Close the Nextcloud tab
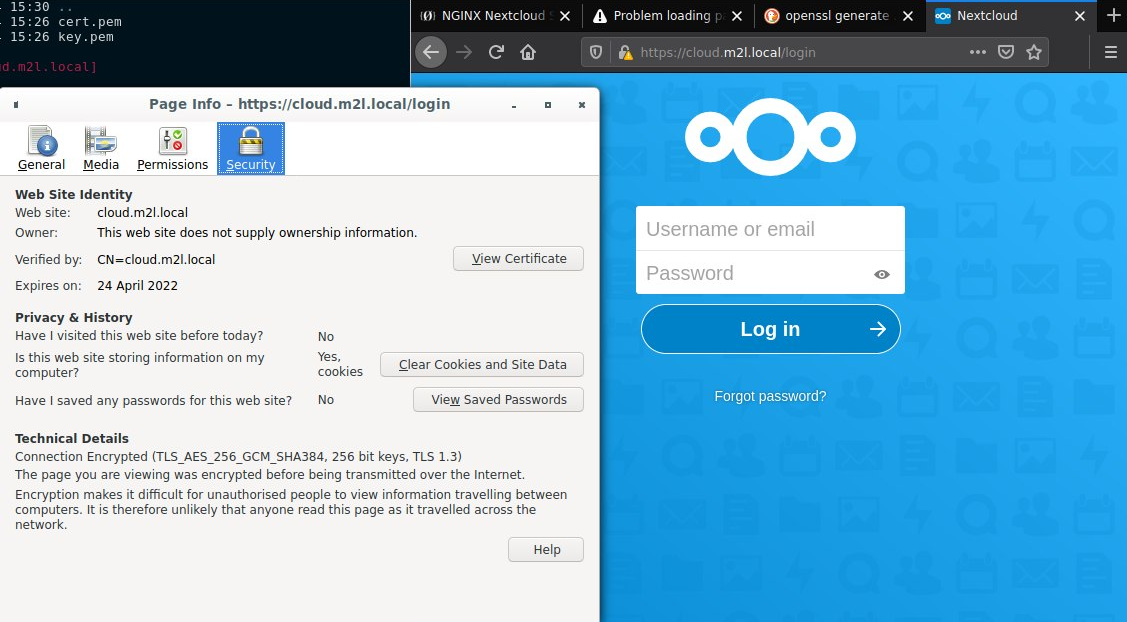The height and width of the screenshot is (622, 1127). (x=1080, y=16)
